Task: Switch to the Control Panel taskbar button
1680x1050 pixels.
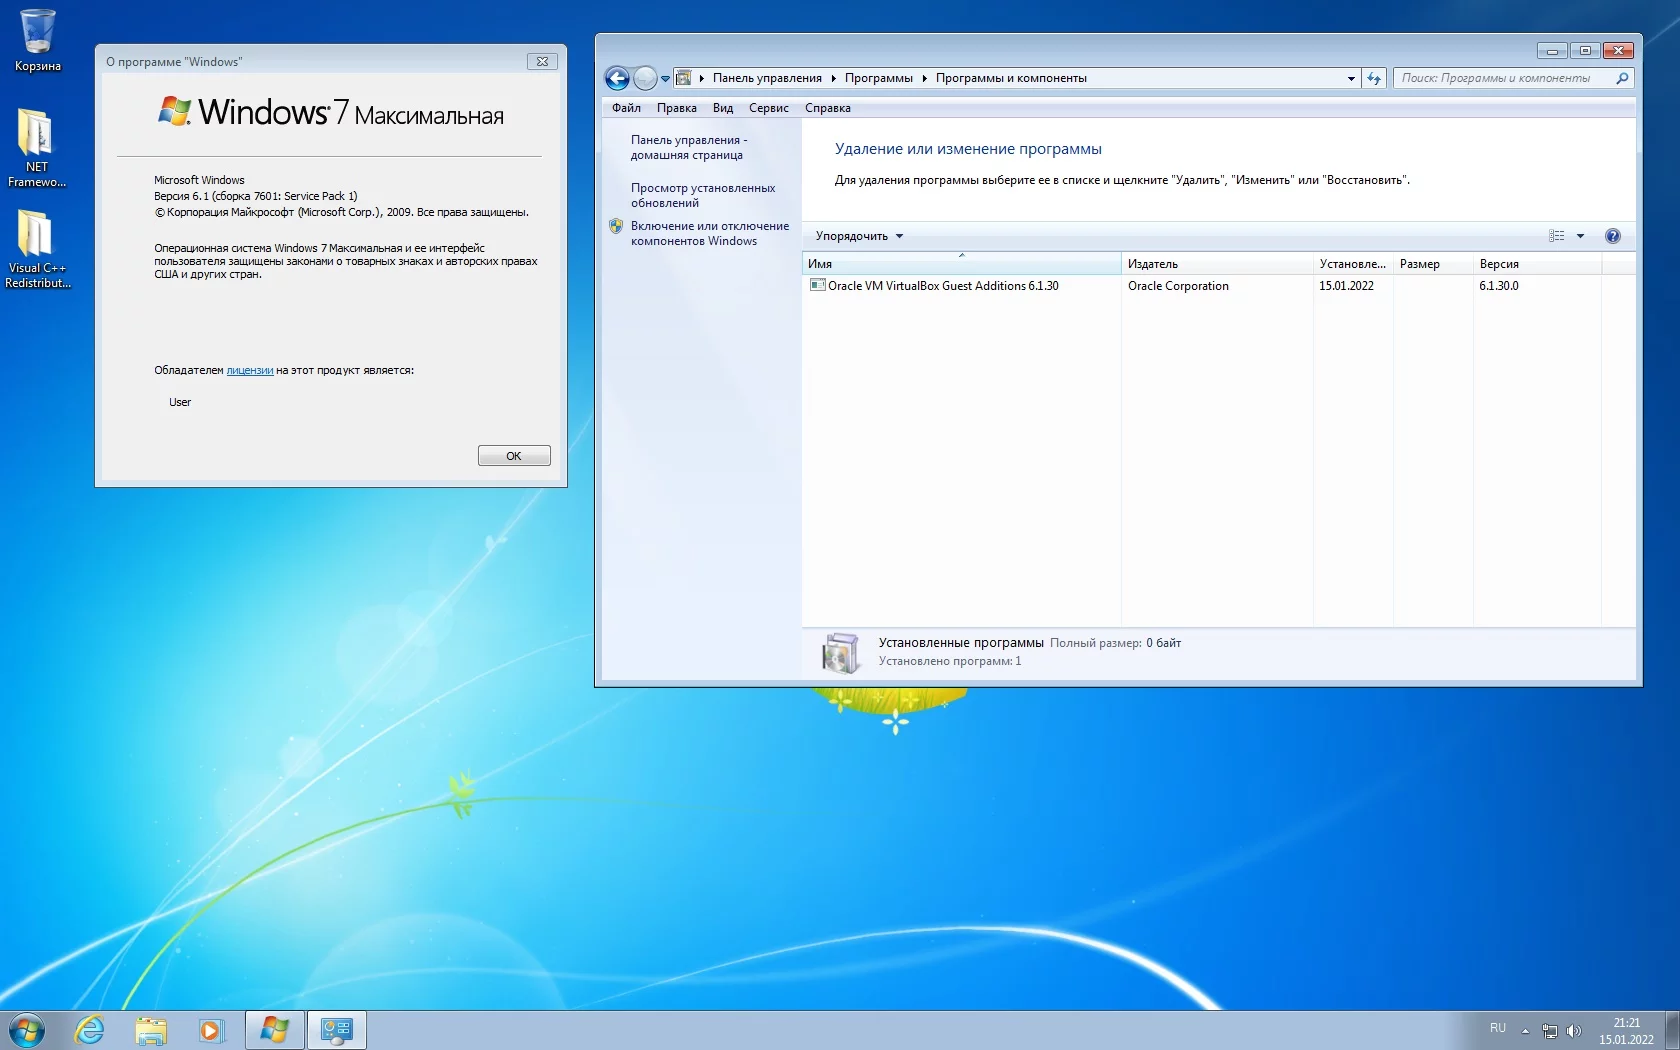Action: click(x=337, y=1029)
